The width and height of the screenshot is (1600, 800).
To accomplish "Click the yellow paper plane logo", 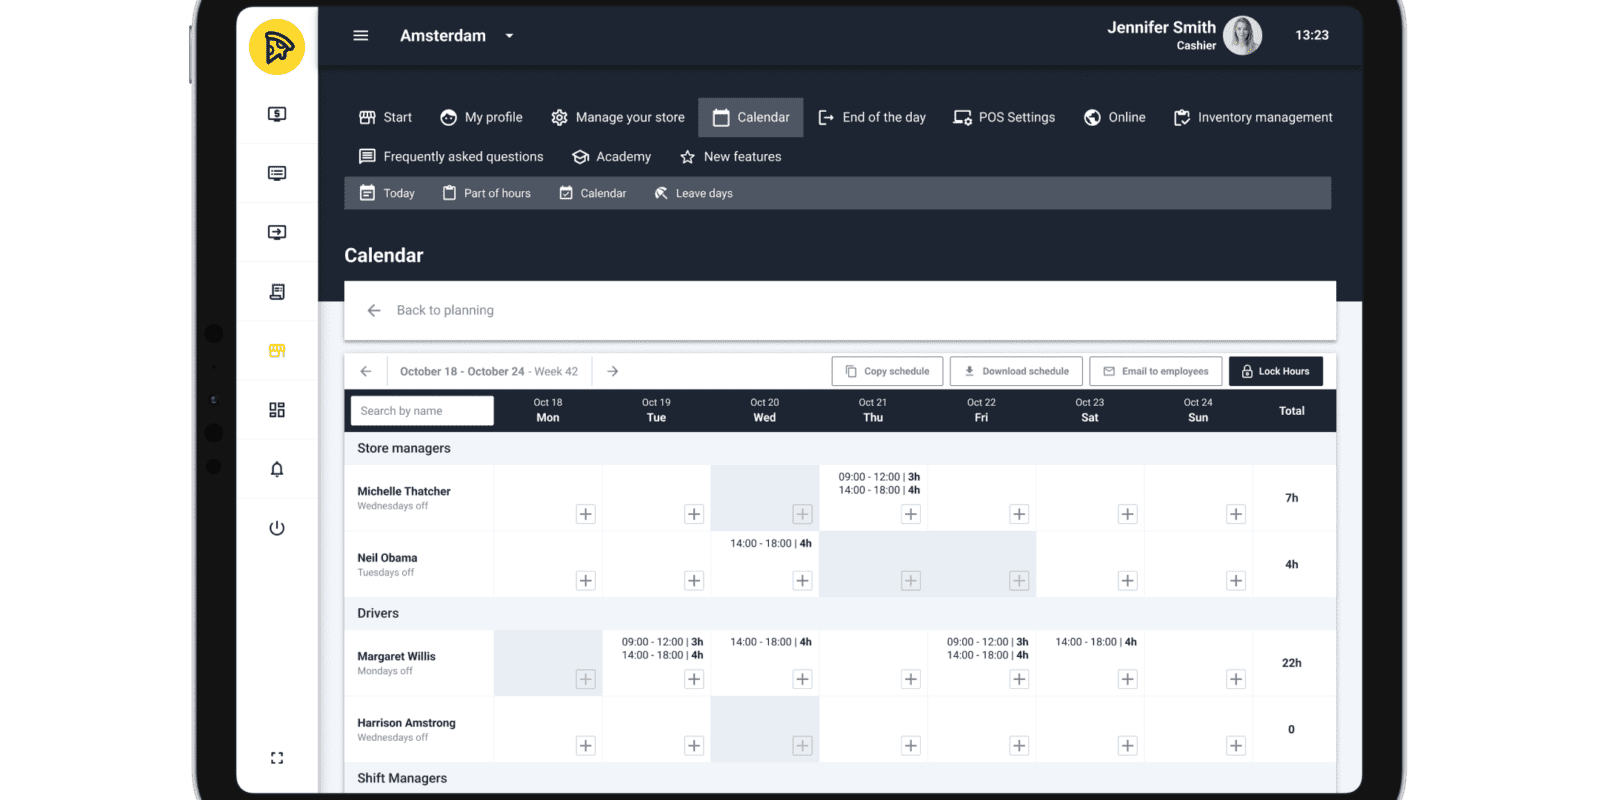I will point(277,47).
